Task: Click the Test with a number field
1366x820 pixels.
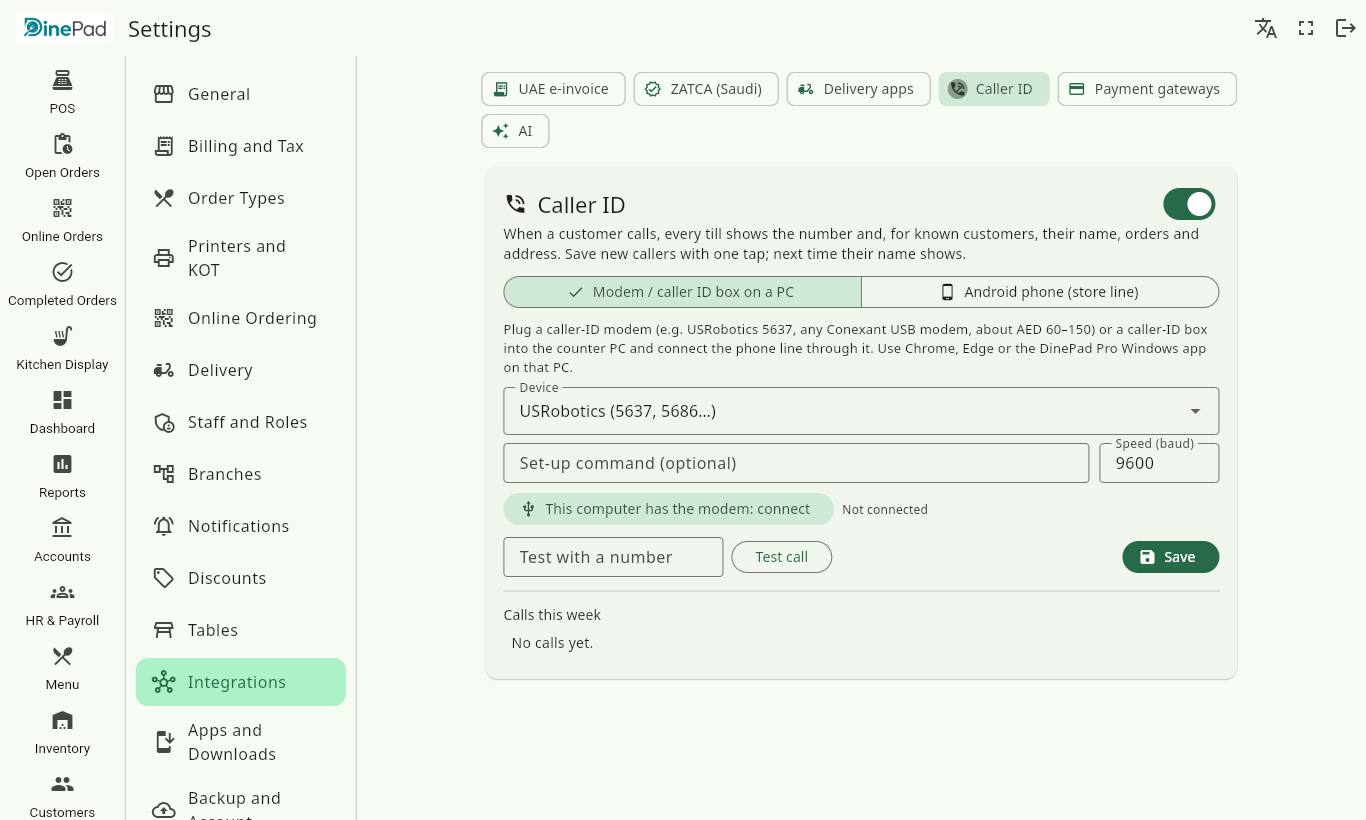Action: pyautogui.click(x=613, y=557)
